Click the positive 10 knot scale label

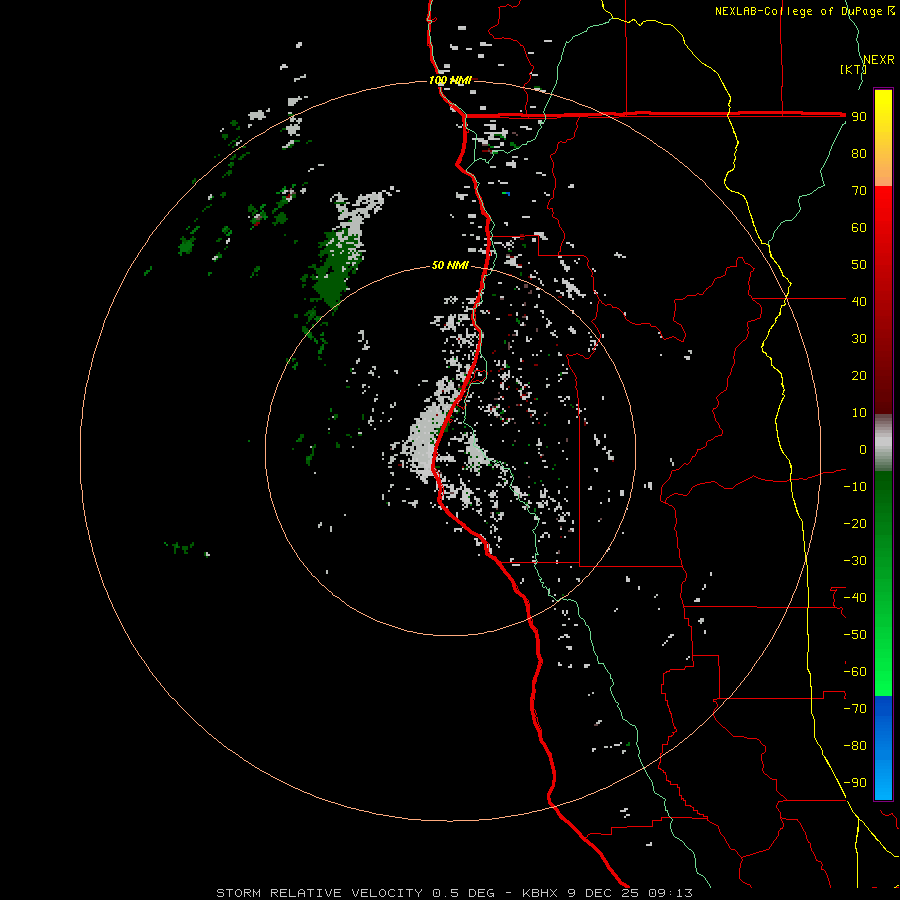(859, 413)
